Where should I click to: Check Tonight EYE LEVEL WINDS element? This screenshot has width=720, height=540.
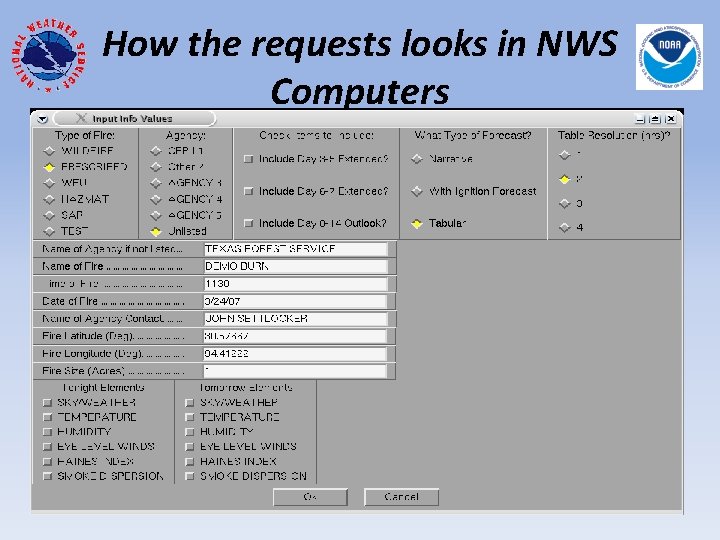[x=47, y=447]
